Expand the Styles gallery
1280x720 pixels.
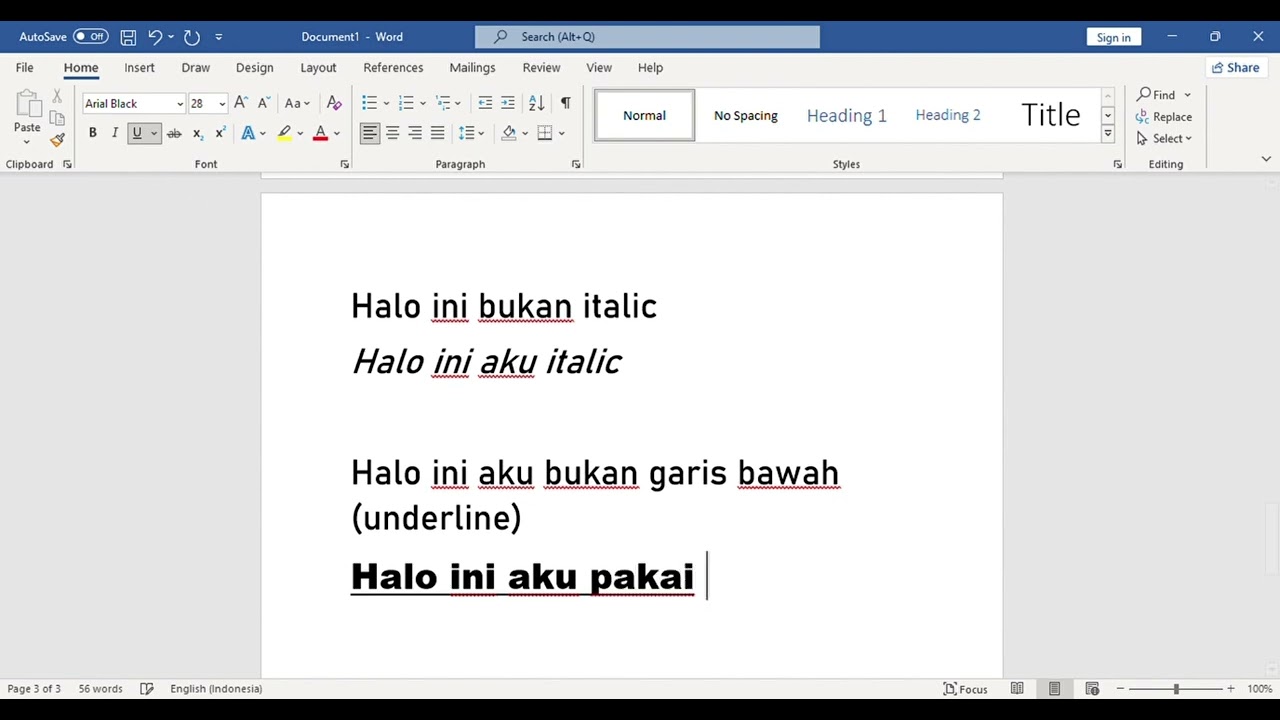click(1108, 133)
